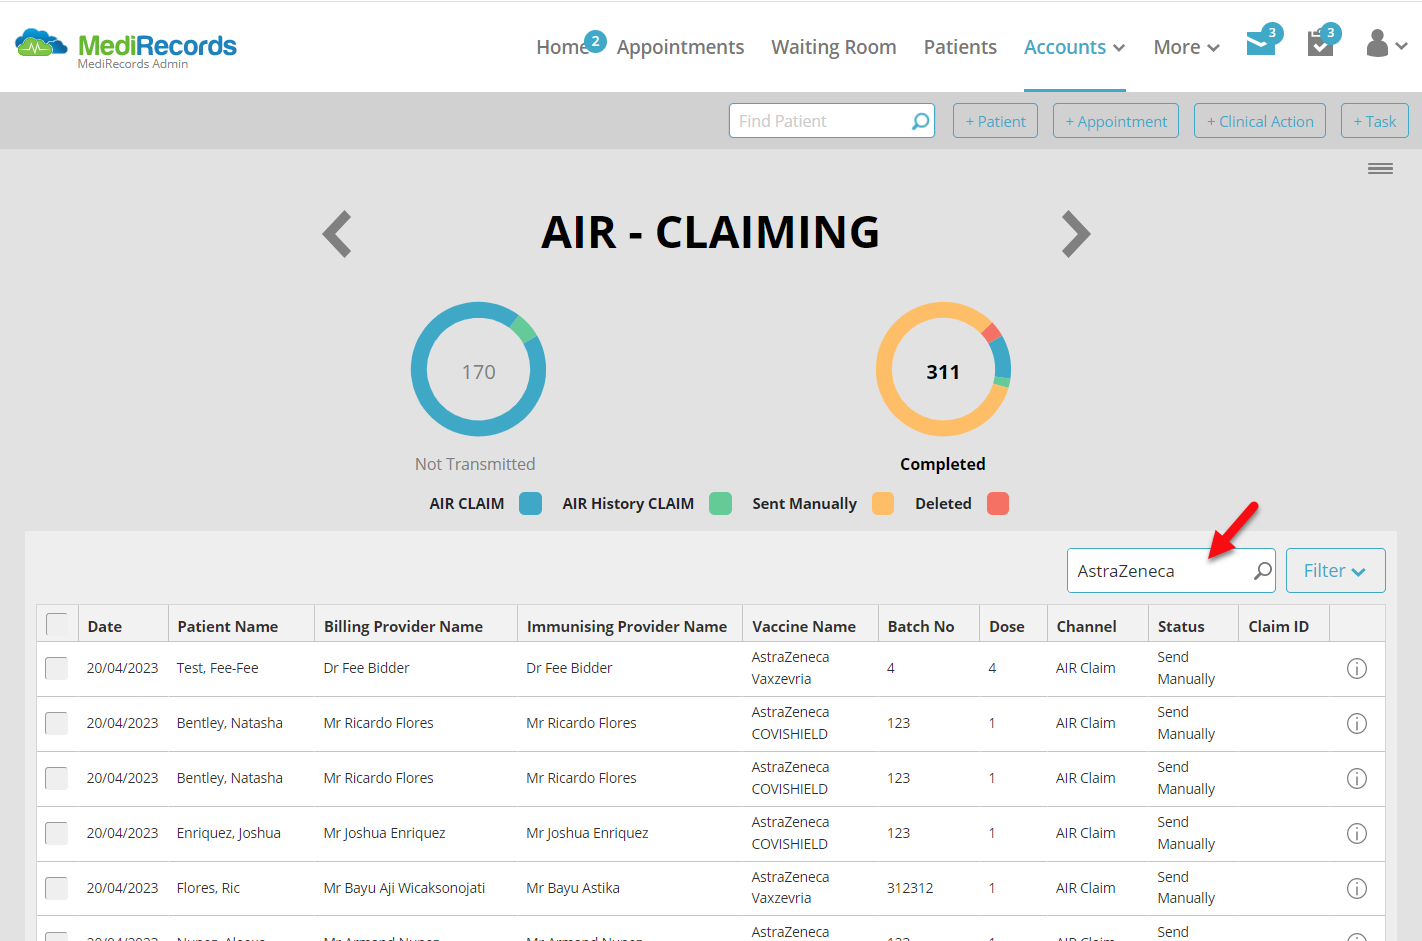
Task: Check the Test, Fee-Fee row checkbox
Action: (56, 668)
